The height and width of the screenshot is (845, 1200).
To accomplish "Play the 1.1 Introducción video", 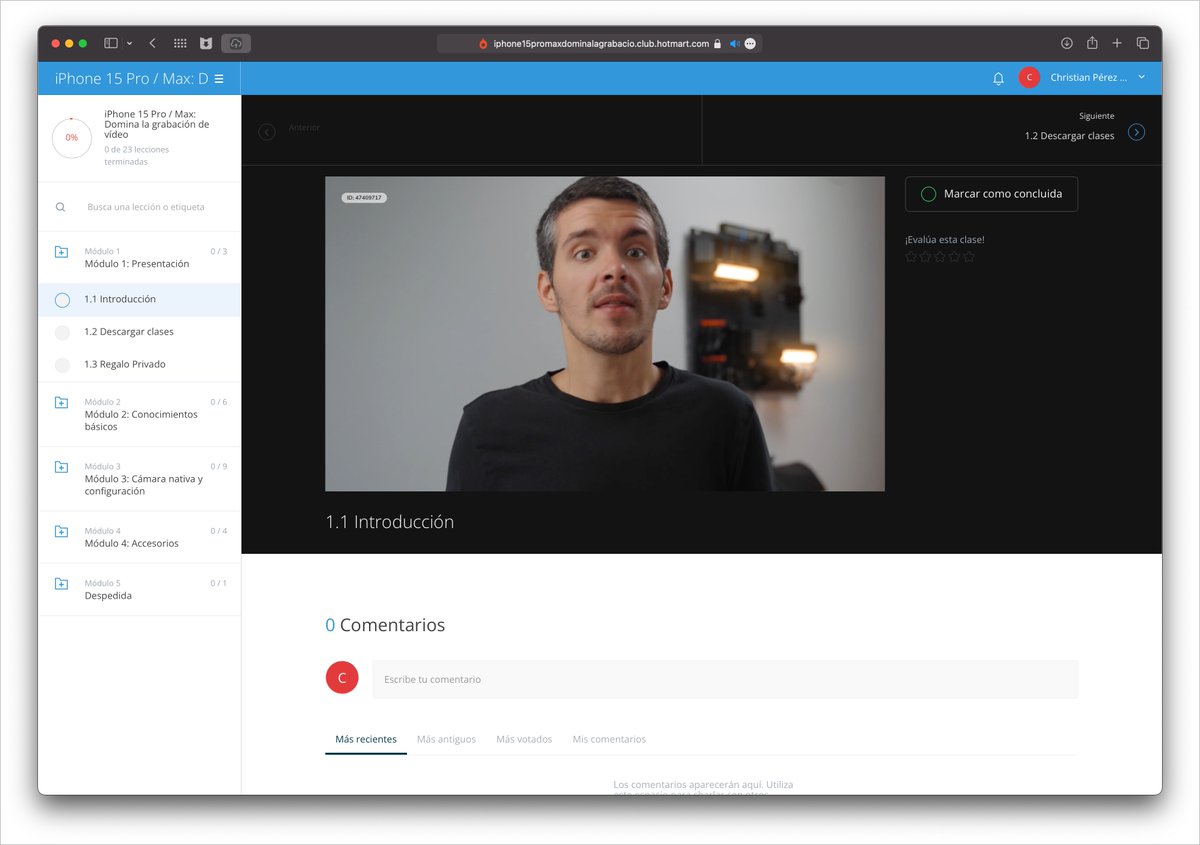I will pyautogui.click(x=605, y=334).
